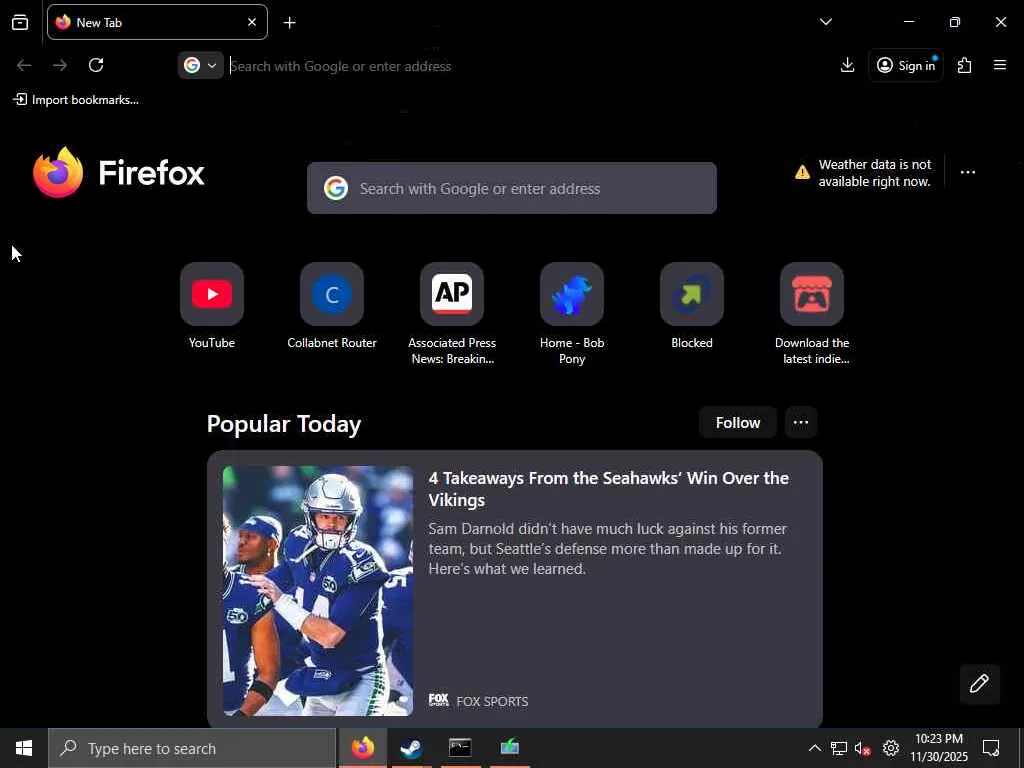The width and height of the screenshot is (1024, 768).
Task: Open the list all tabs chevron
Action: (x=825, y=22)
